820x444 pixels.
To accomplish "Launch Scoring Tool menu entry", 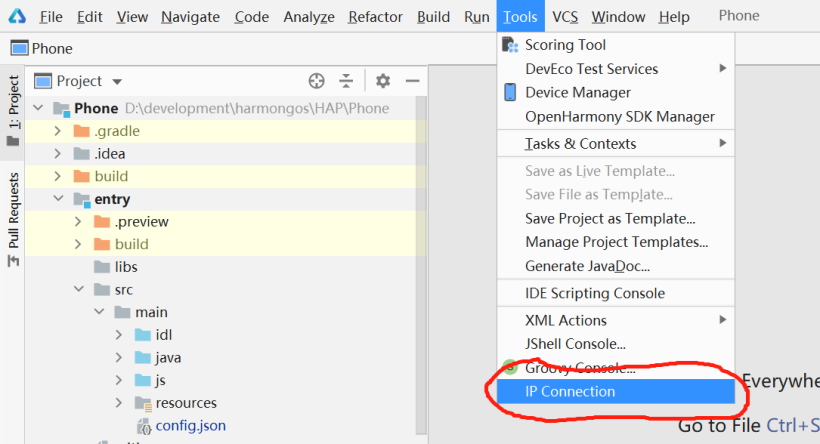I will point(565,44).
